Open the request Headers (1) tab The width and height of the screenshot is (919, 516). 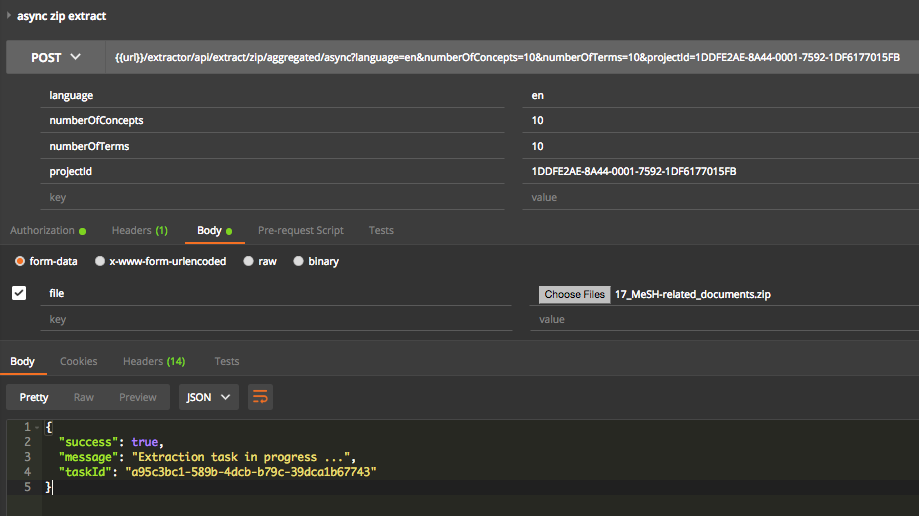[139, 230]
